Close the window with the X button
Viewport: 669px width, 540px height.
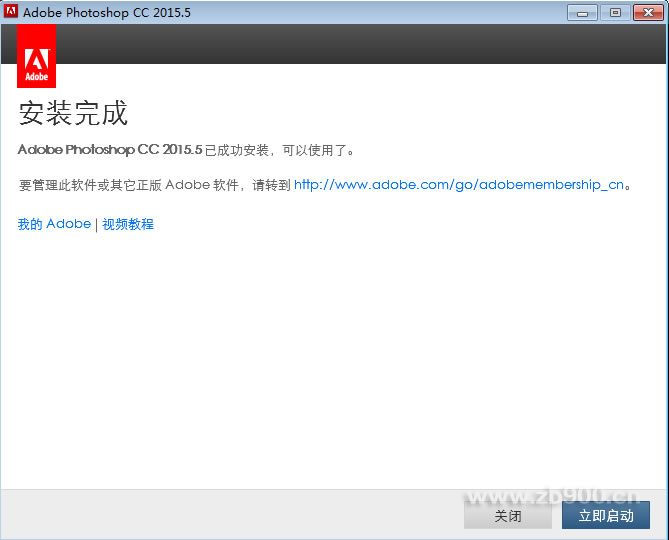[648, 13]
